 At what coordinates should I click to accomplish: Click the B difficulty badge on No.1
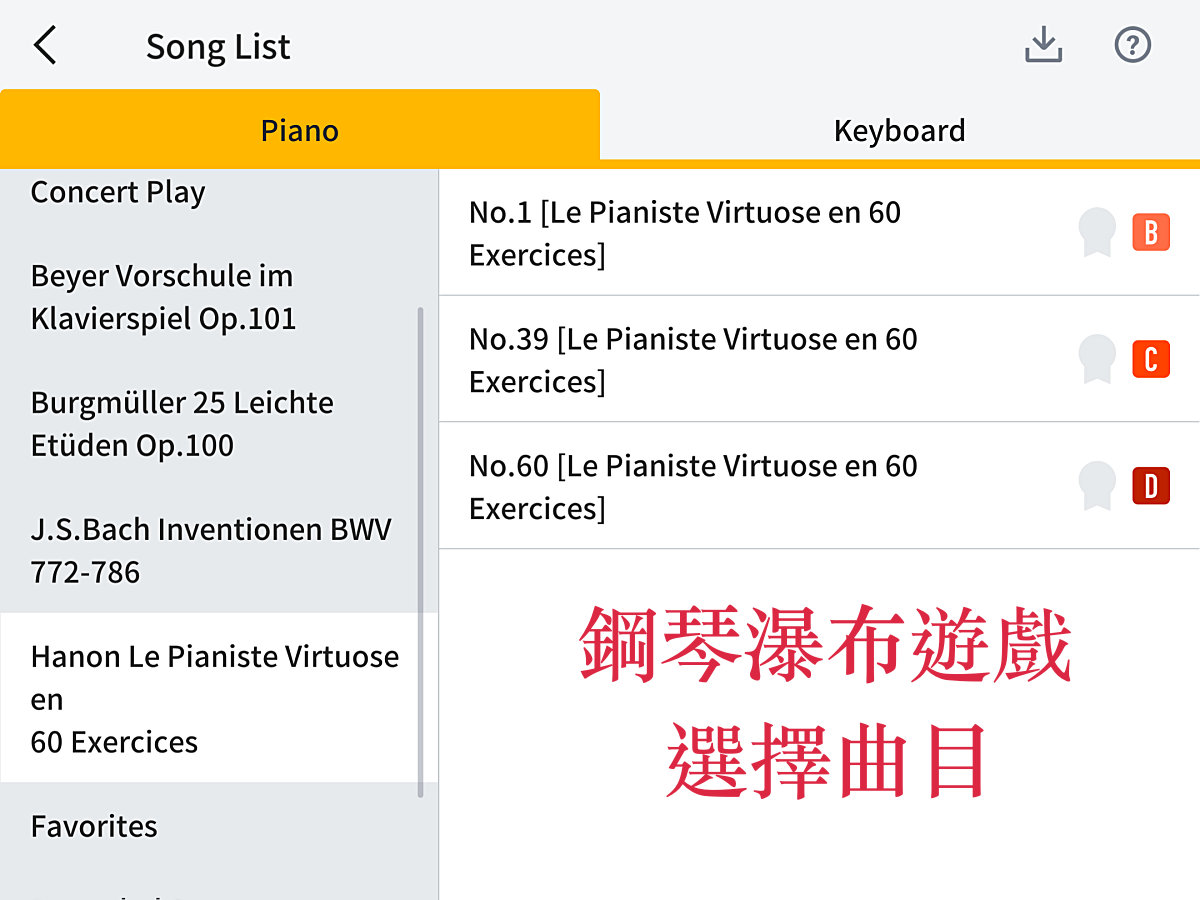pyautogui.click(x=1150, y=233)
